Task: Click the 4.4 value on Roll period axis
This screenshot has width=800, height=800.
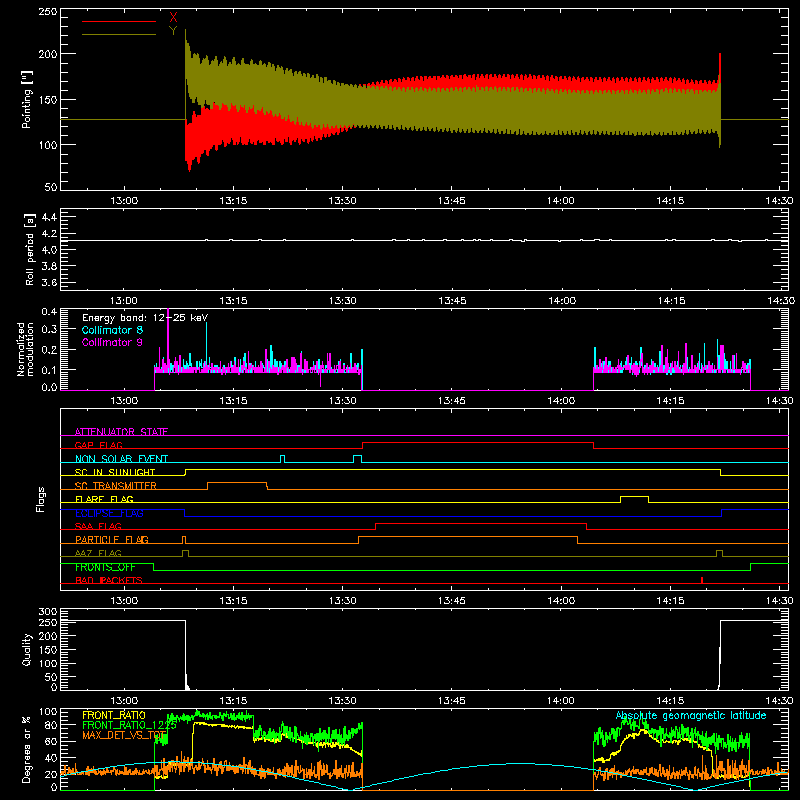Action: click(49, 217)
